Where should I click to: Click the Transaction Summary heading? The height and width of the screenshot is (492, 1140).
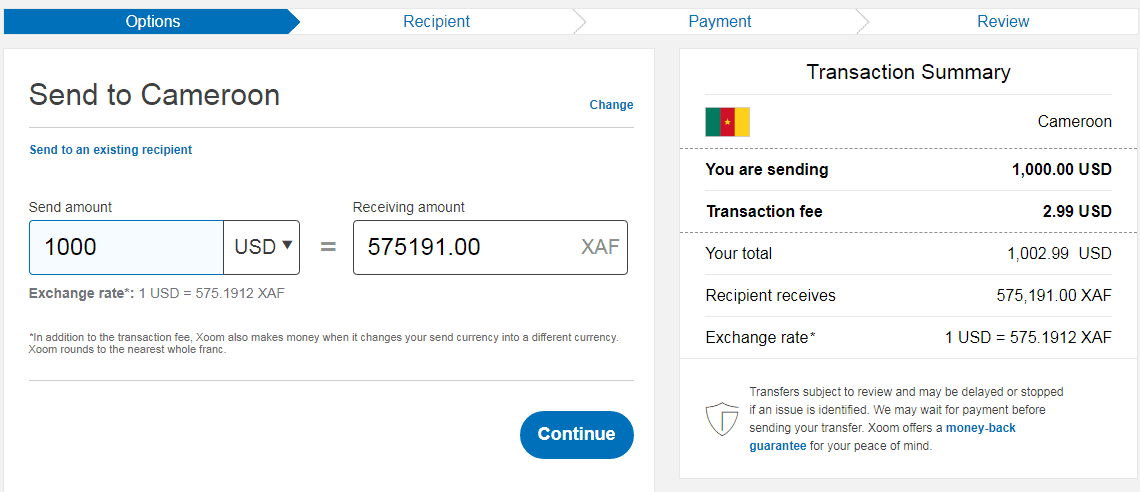pos(908,72)
